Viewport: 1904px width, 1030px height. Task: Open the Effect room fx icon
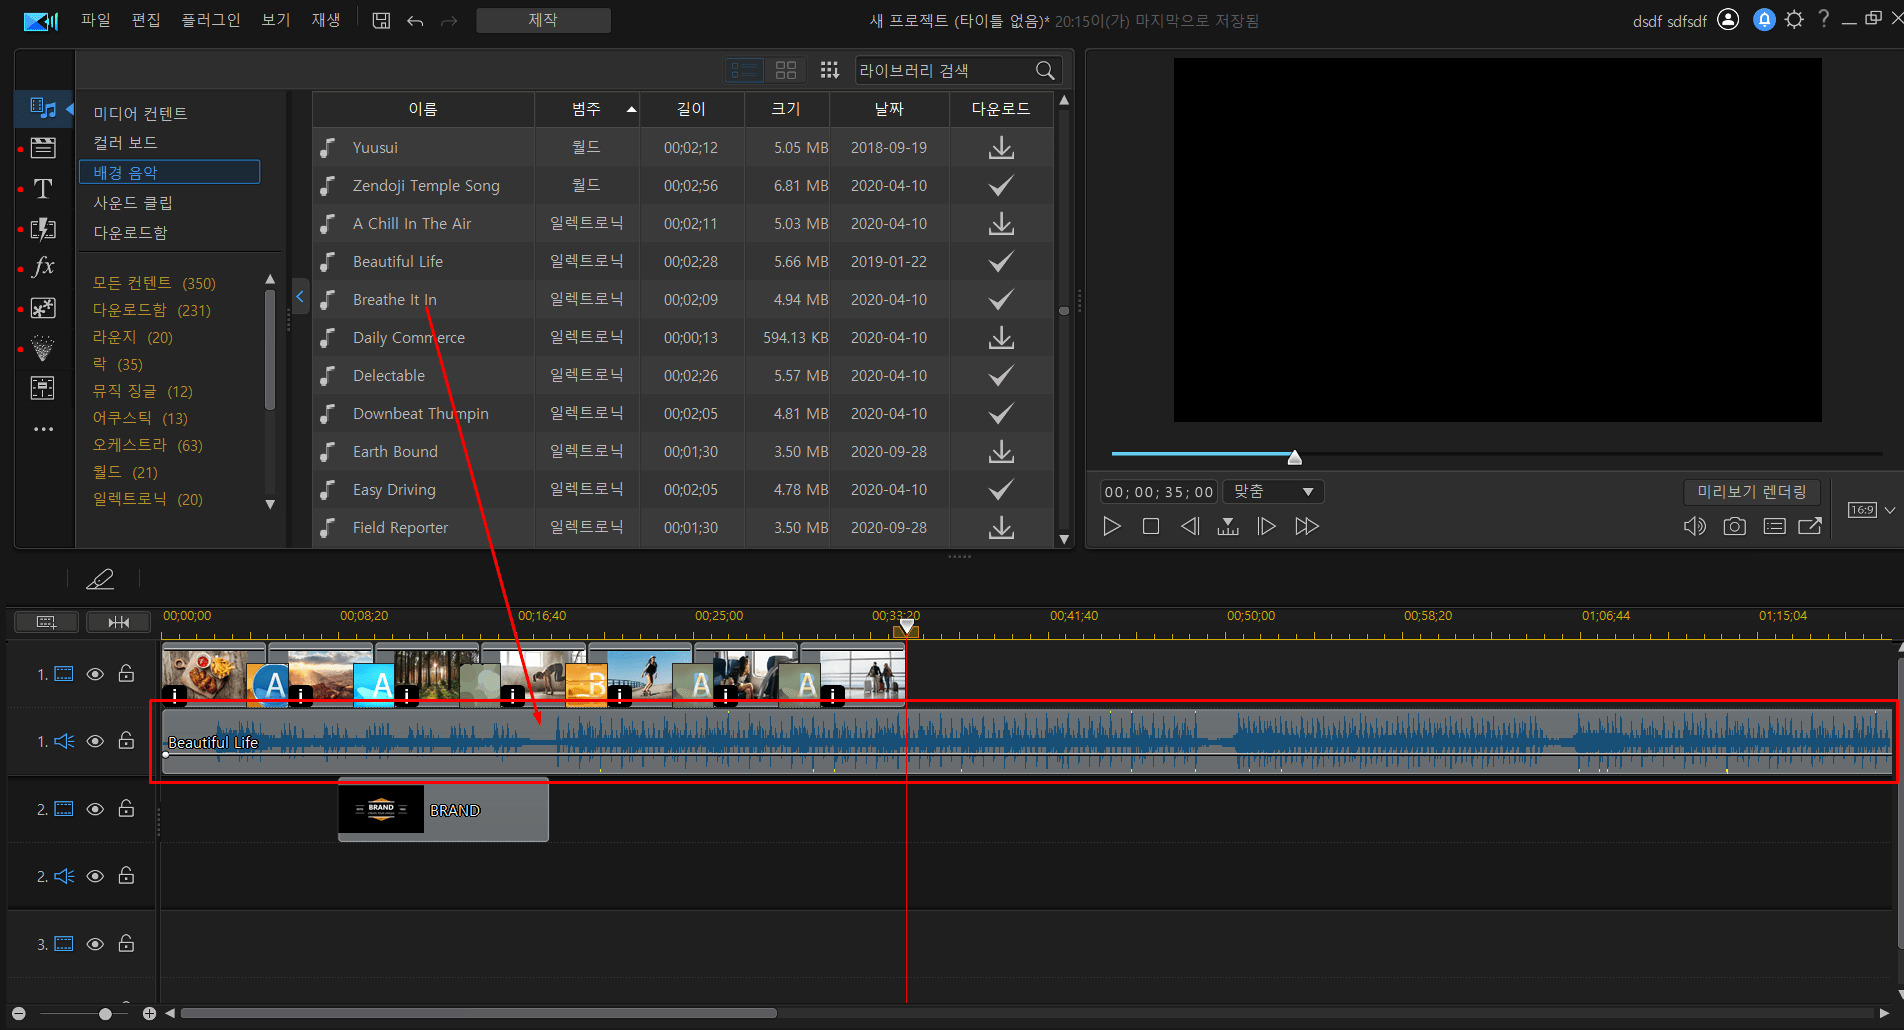43,267
